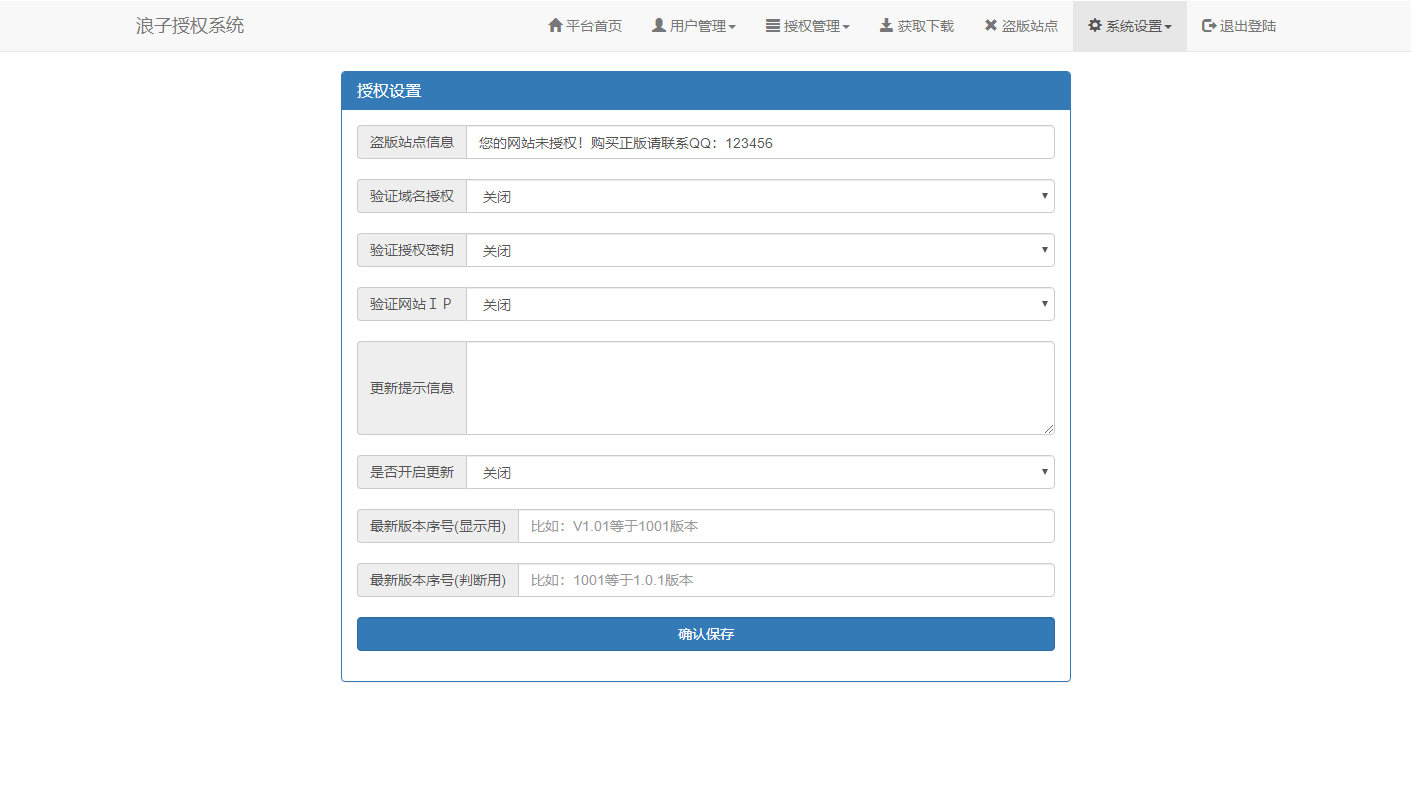Open the 验证网站ＩＰ selection box

point(761,304)
